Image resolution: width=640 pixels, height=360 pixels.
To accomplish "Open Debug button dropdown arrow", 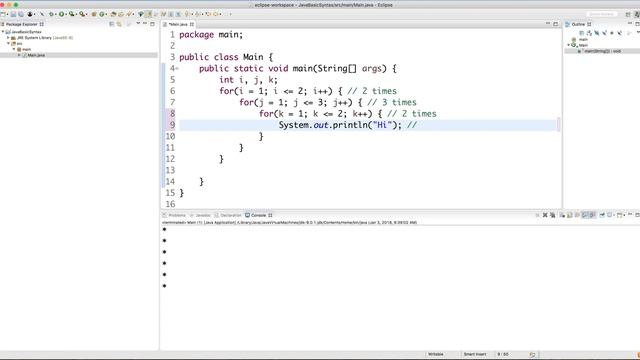I will point(56,14).
